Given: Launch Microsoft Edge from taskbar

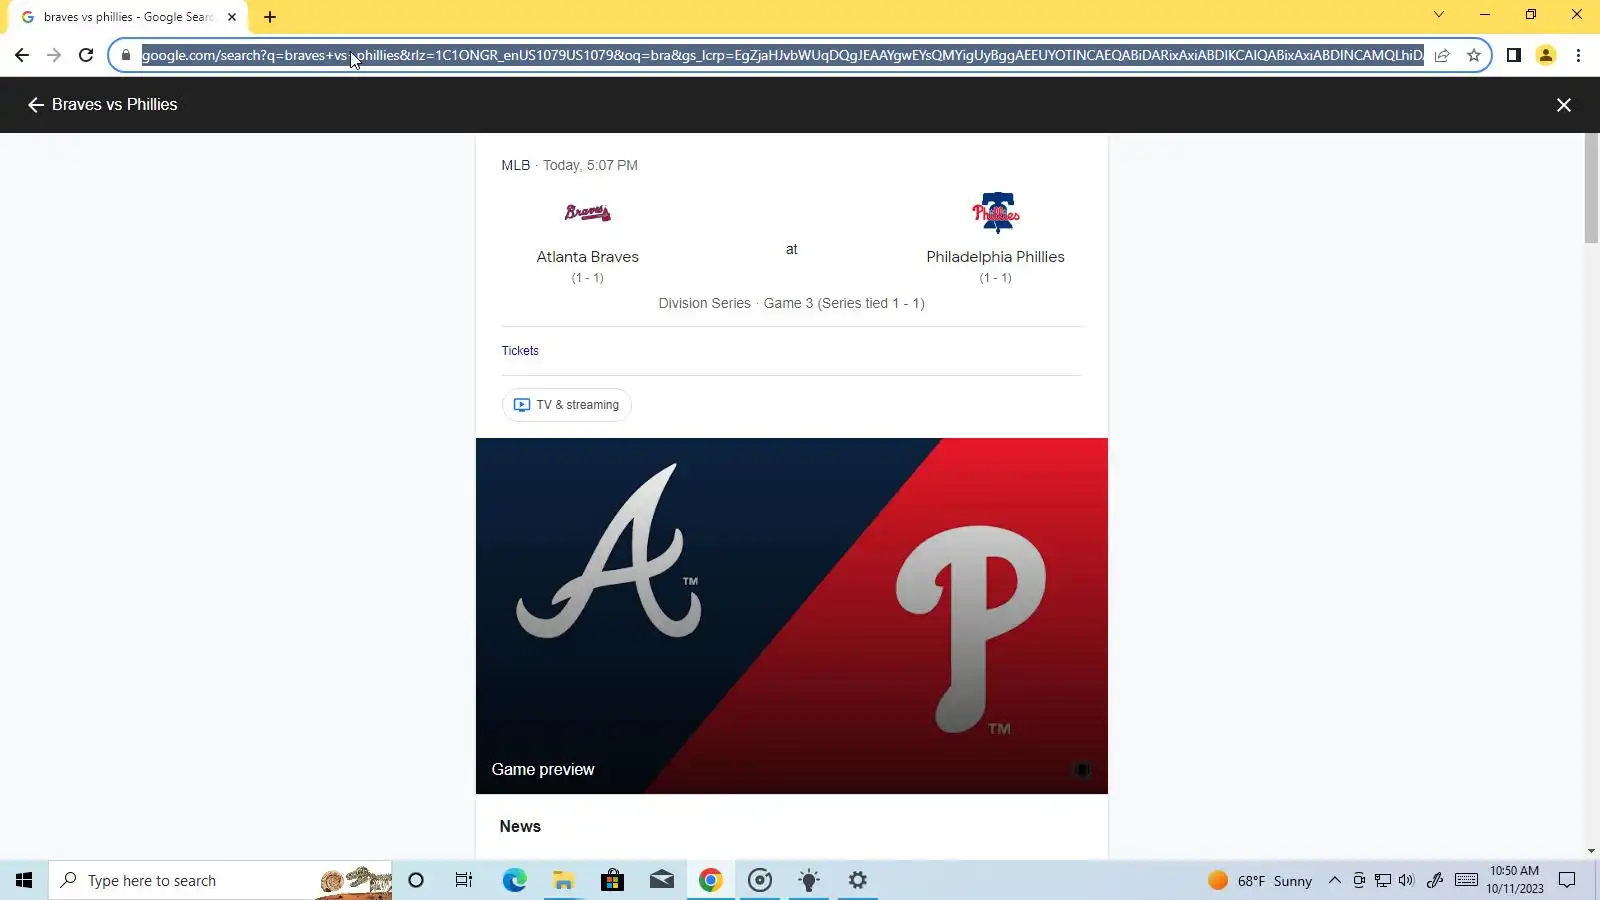Looking at the screenshot, I should (x=514, y=880).
